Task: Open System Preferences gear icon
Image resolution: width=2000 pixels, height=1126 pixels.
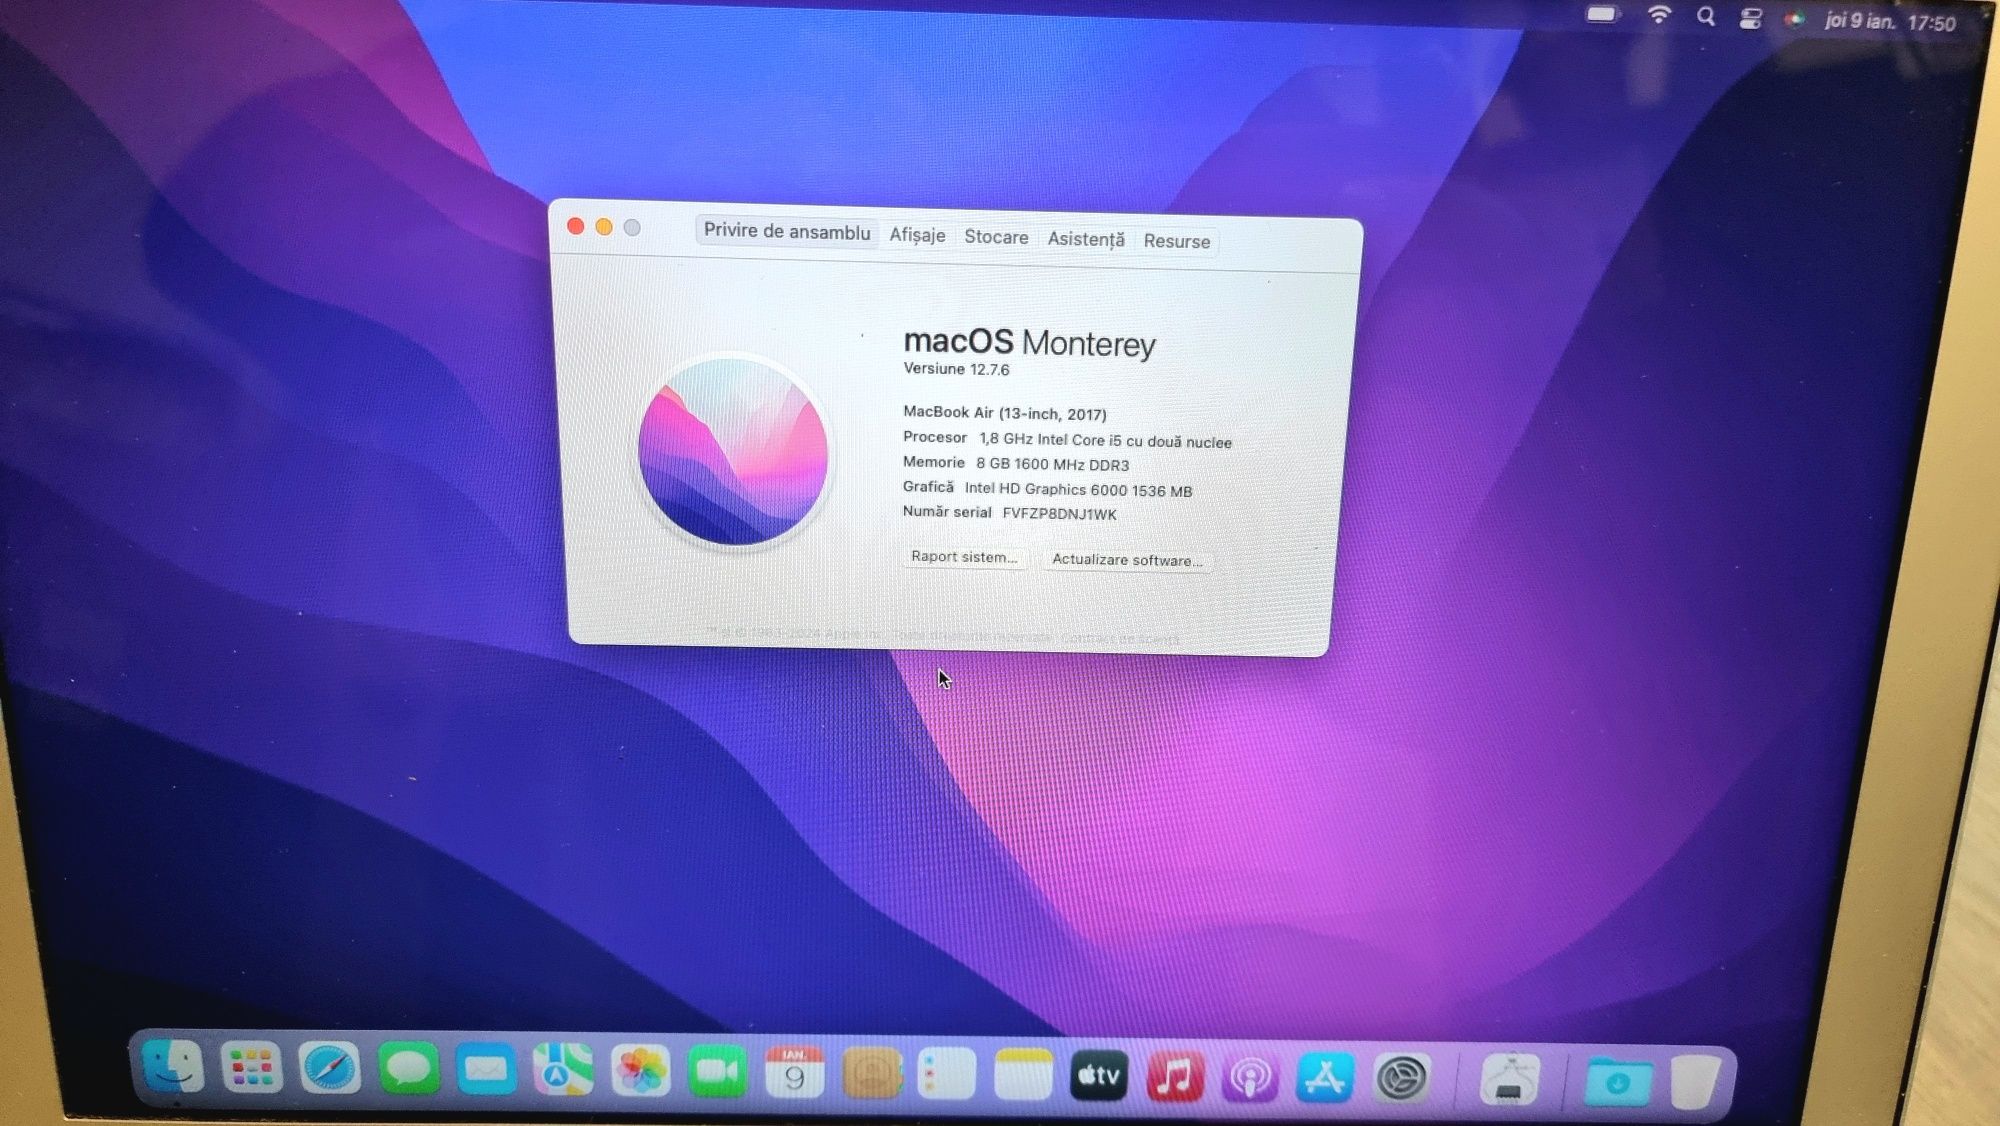Action: point(1401,1079)
